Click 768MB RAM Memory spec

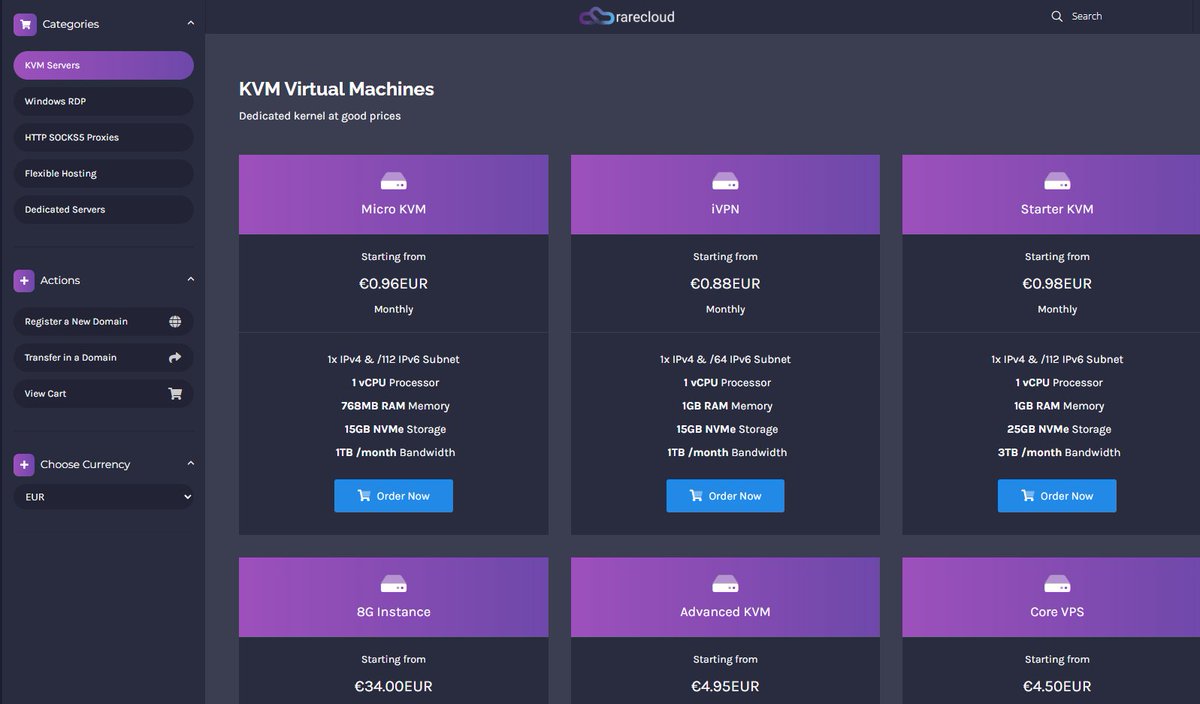(x=393, y=406)
